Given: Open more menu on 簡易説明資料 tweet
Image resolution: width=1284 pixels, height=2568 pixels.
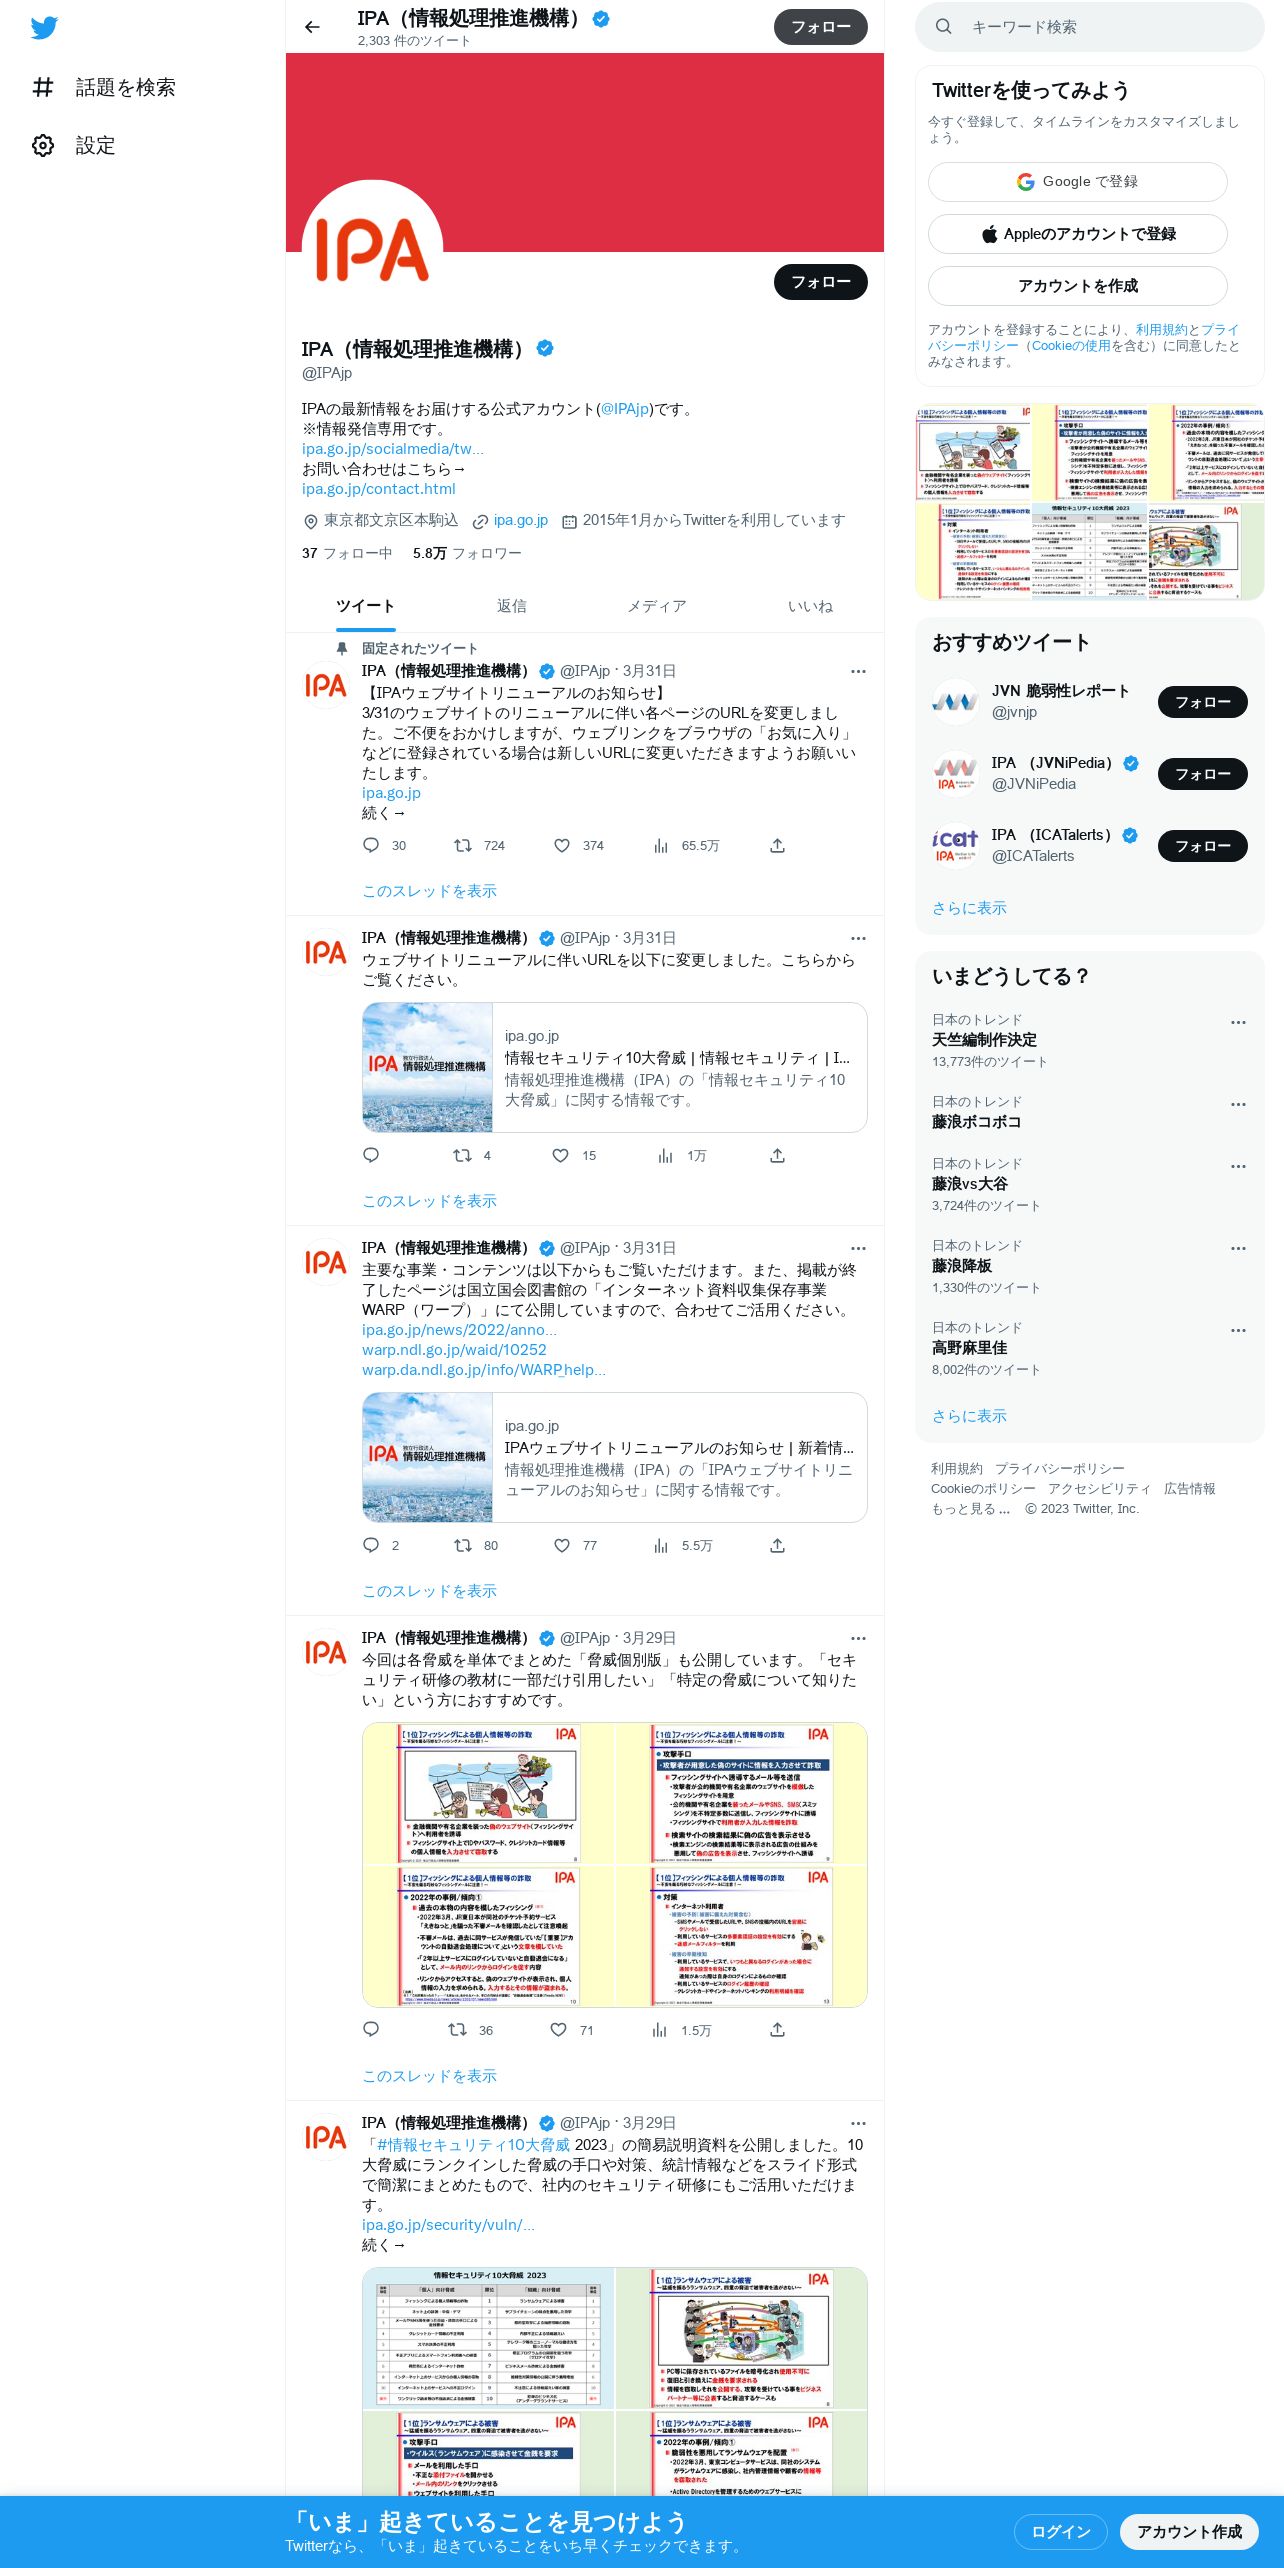Looking at the screenshot, I should click(x=858, y=2123).
